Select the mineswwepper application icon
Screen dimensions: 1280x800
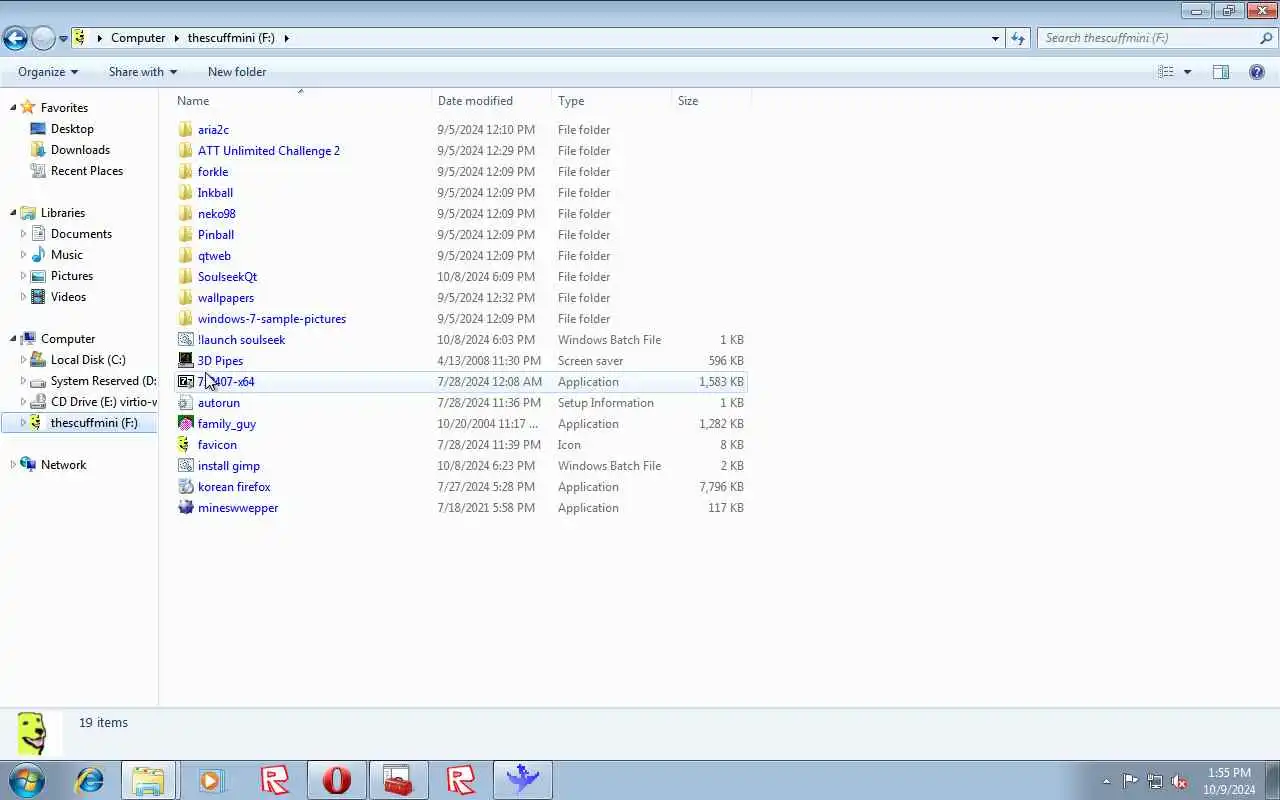pos(185,508)
